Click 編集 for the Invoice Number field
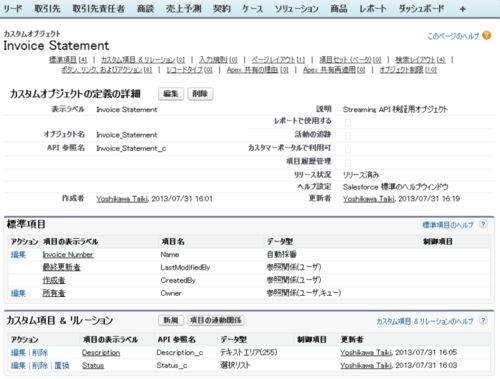Image resolution: width=500 pixels, height=379 pixels. 18,255
